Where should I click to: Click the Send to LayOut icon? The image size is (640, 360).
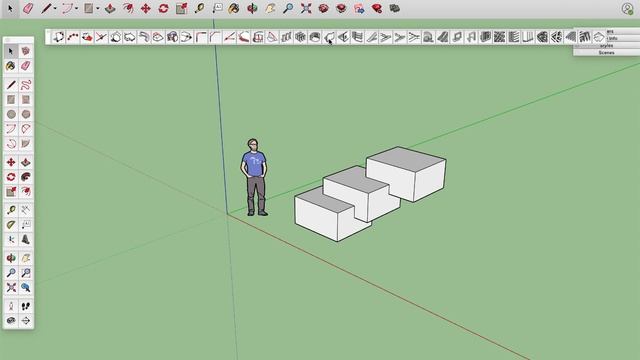coord(359,8)
